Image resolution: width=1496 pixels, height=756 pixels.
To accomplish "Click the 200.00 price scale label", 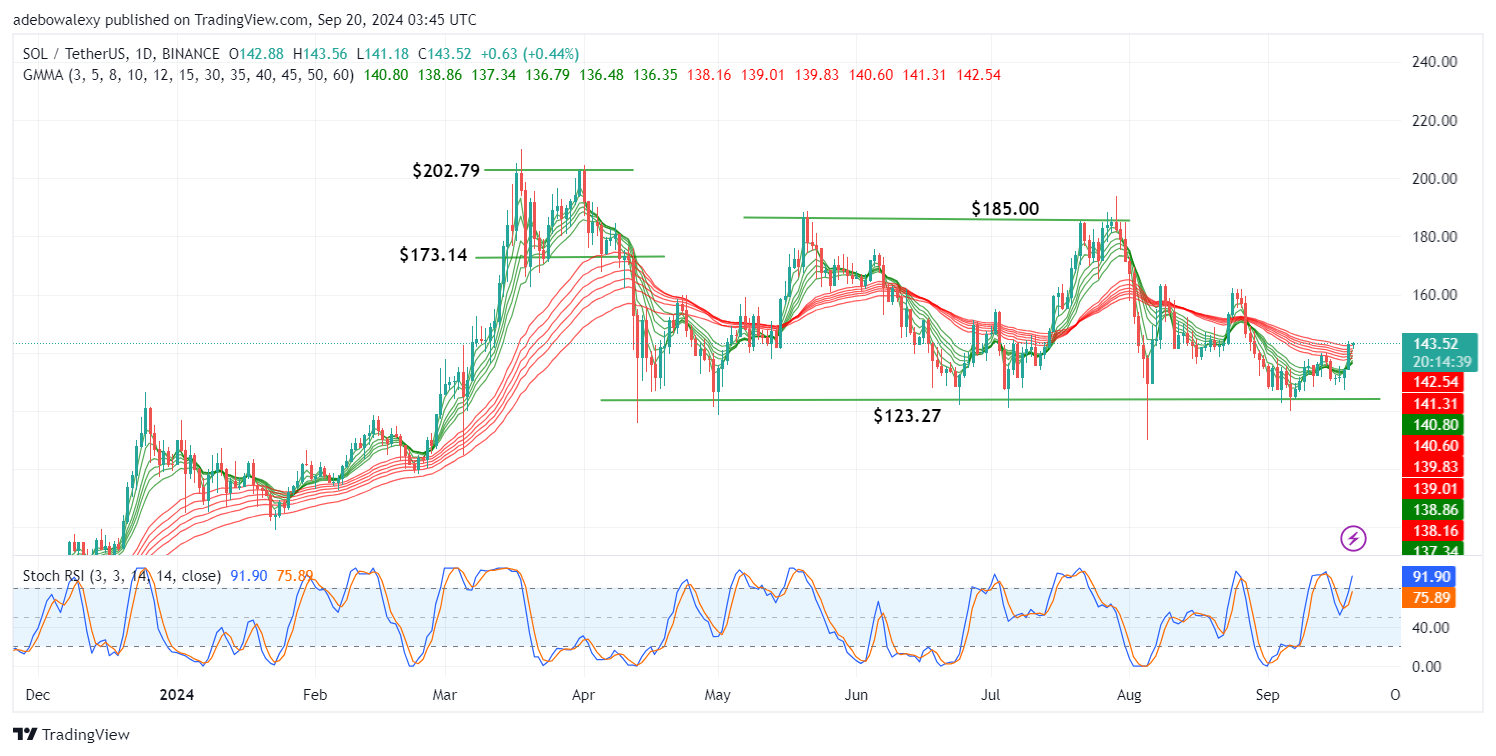I will point(1436,179).
